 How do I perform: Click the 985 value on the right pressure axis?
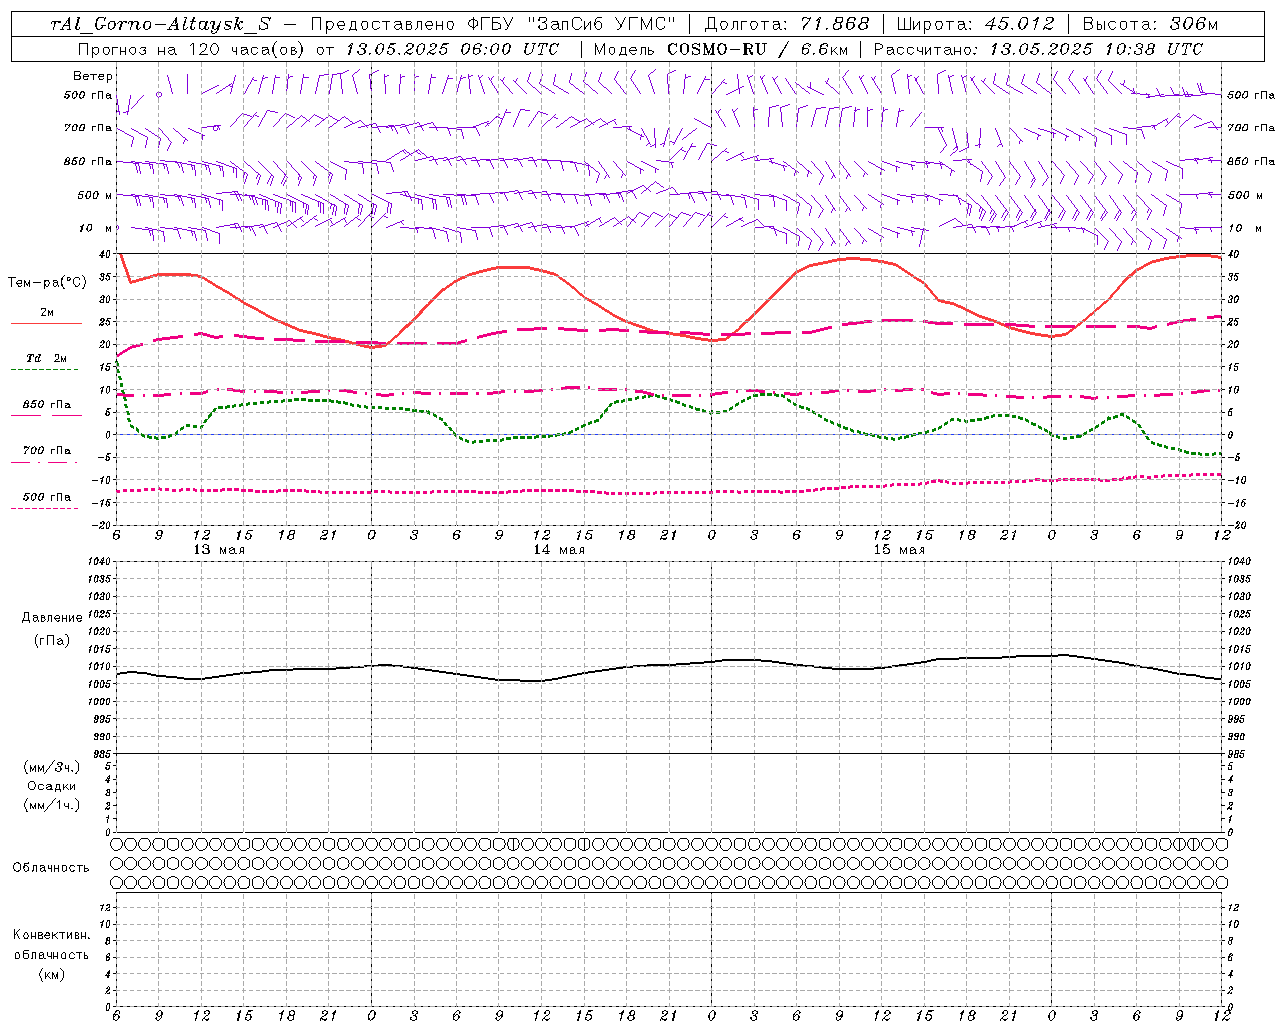coord(1238,754)
